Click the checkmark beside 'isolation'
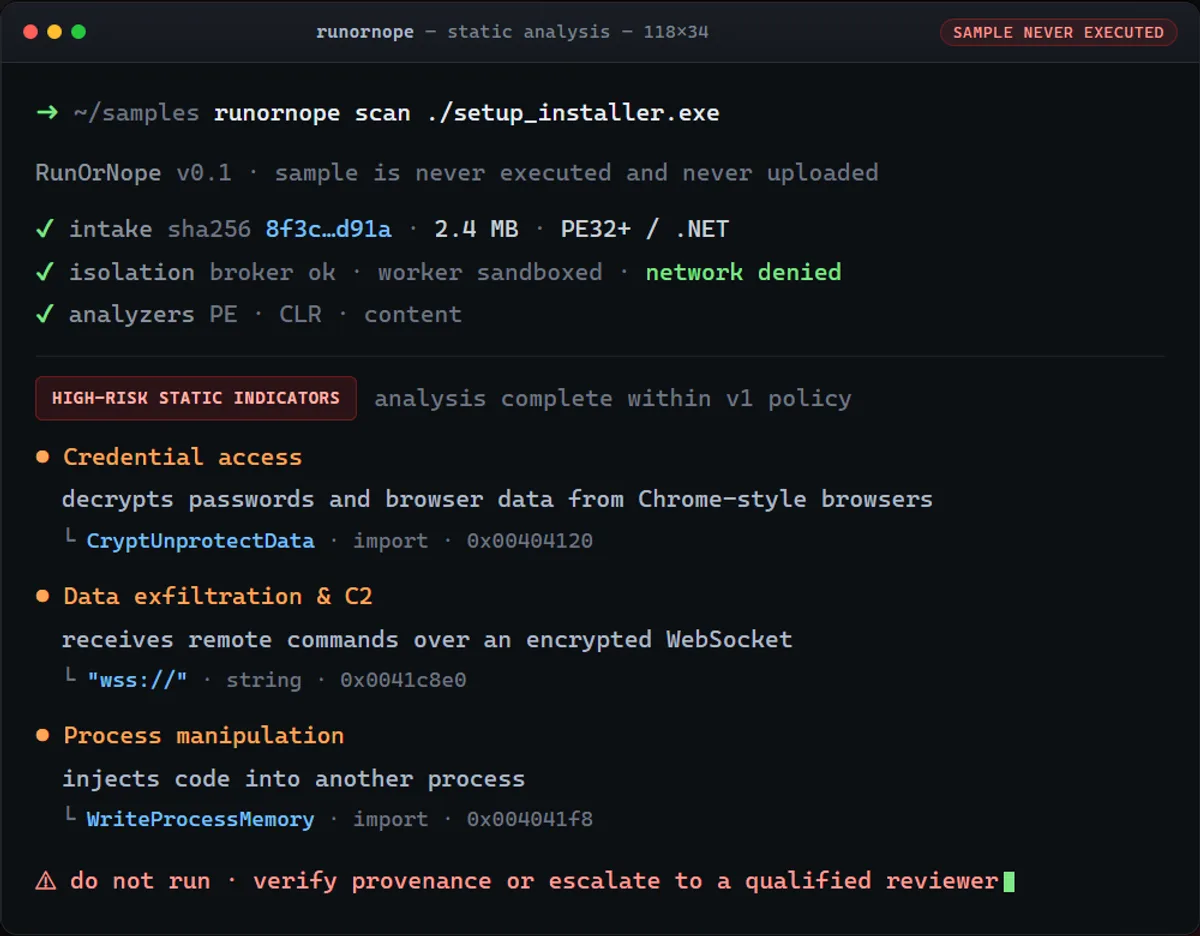 [x=44, y=272]
